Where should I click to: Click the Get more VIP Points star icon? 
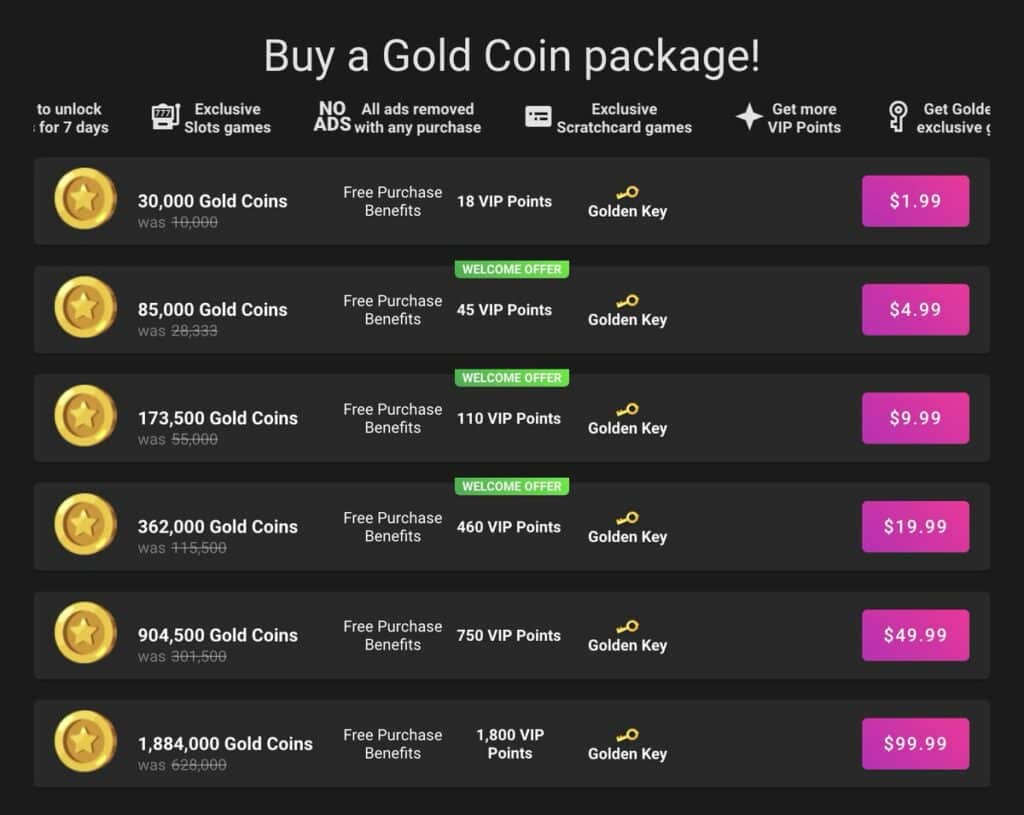(x=749, y=117)
